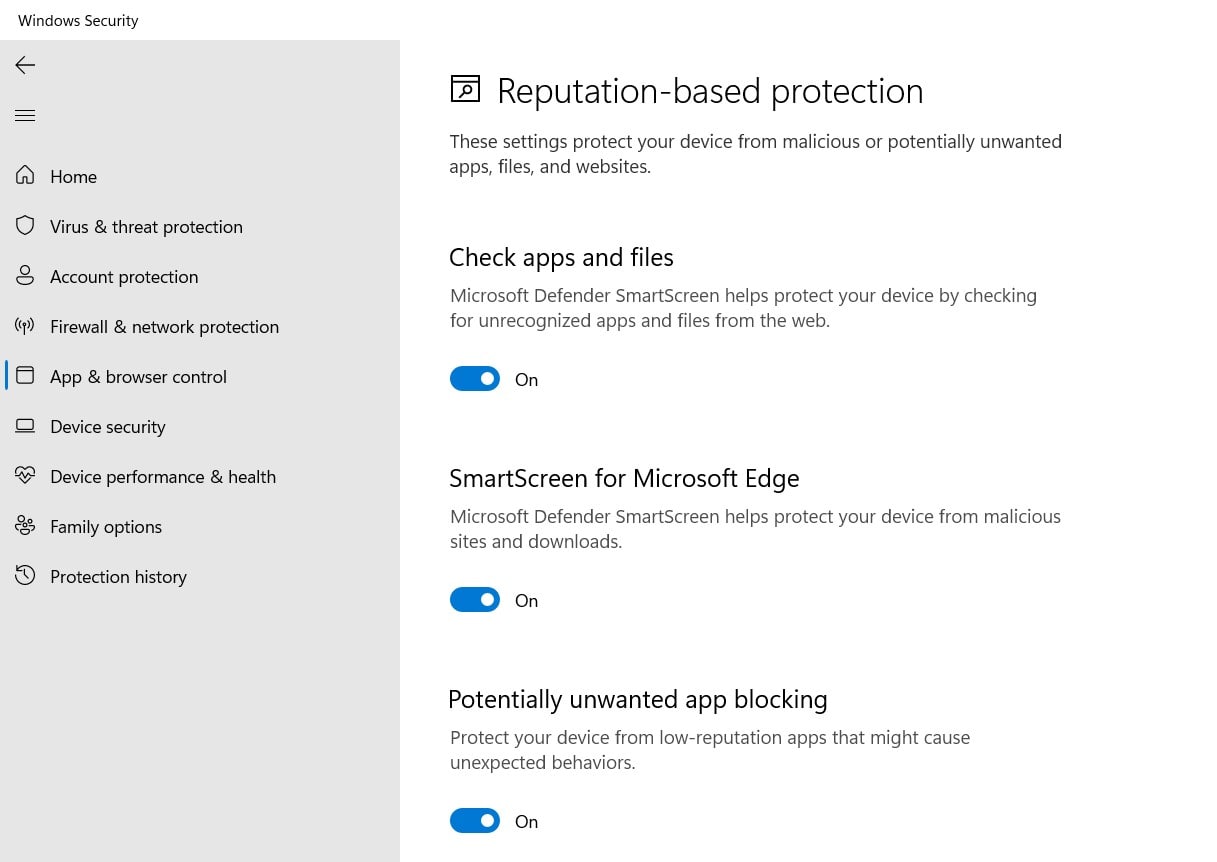Click the Reputation-based protection header icon
1217x862 pixels.
[x=465, y=89]
